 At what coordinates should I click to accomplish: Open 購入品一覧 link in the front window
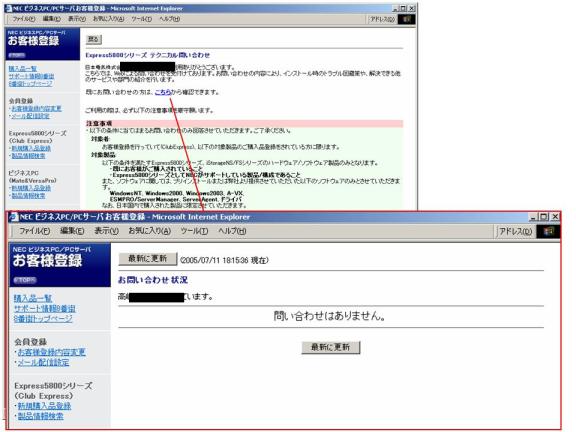point(33,298)
